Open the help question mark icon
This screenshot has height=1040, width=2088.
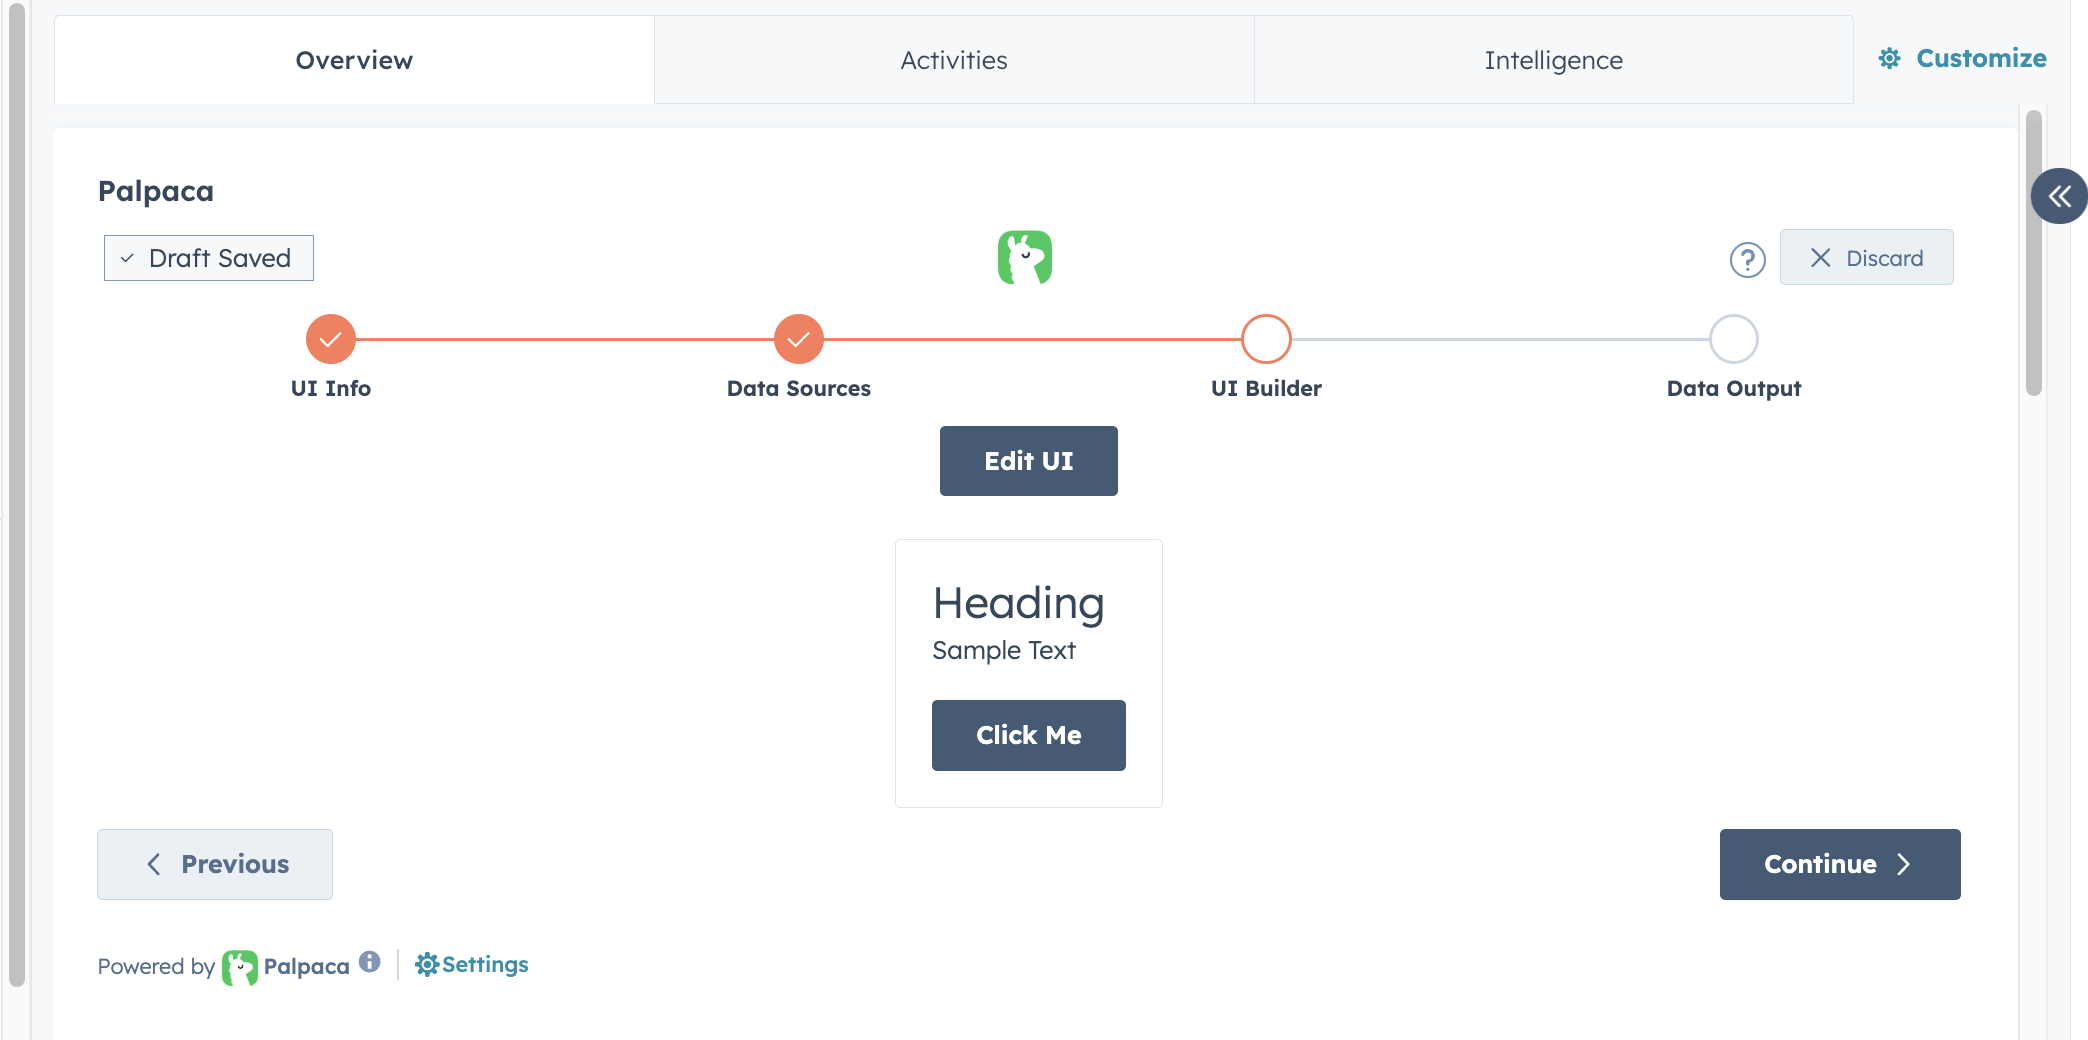[1747, 260]
